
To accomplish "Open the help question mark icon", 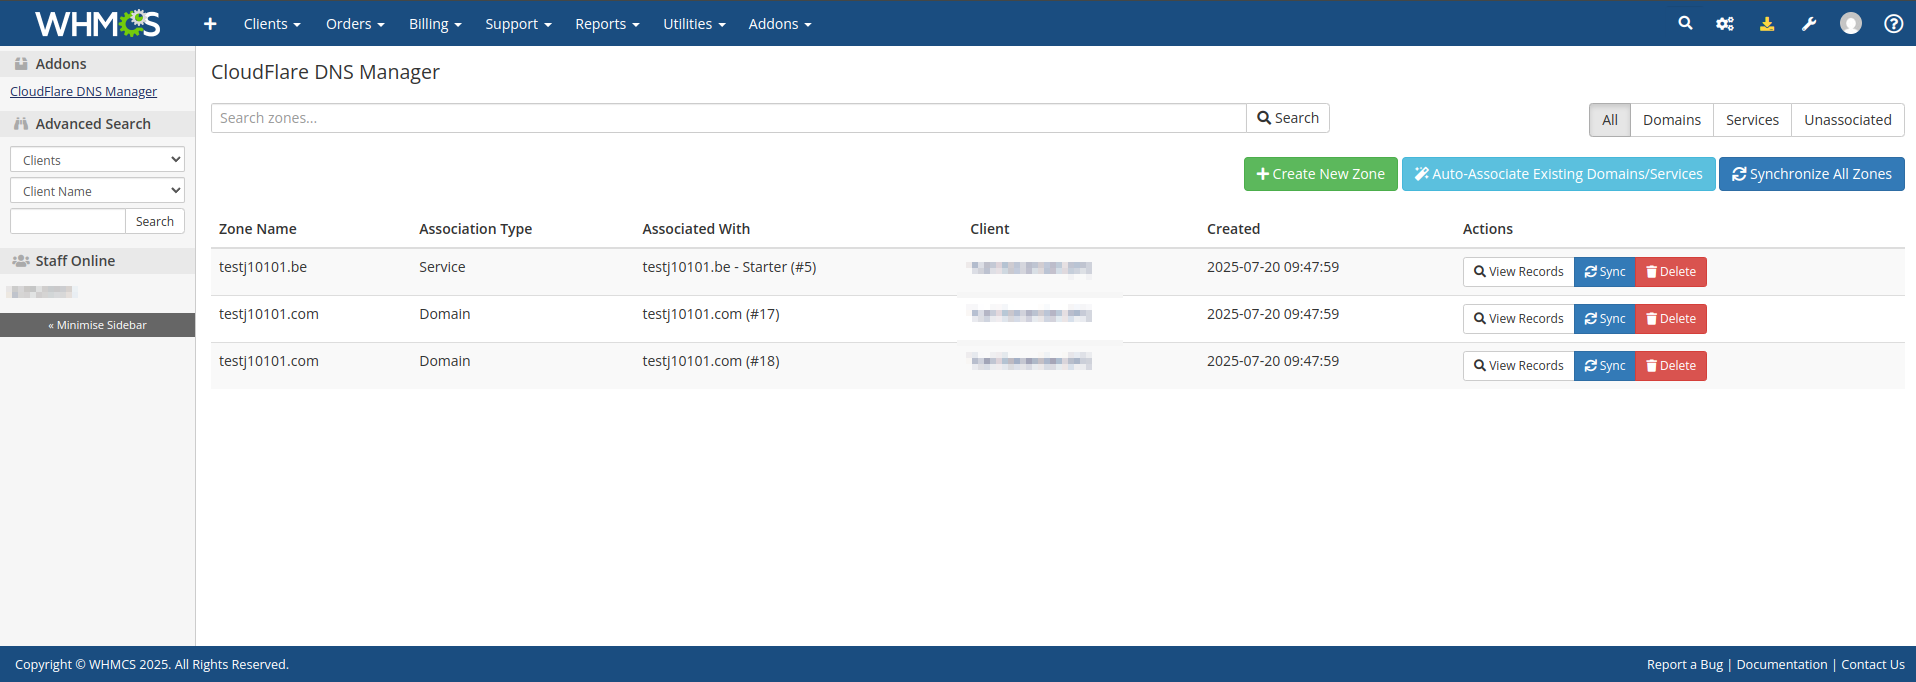I will [x=1893, y=24].
